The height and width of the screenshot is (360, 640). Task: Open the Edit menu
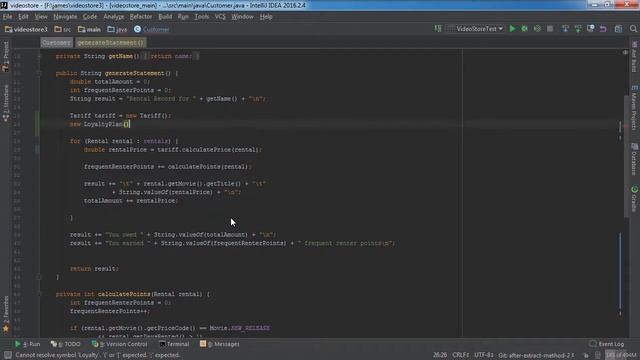tap(23, 17)
